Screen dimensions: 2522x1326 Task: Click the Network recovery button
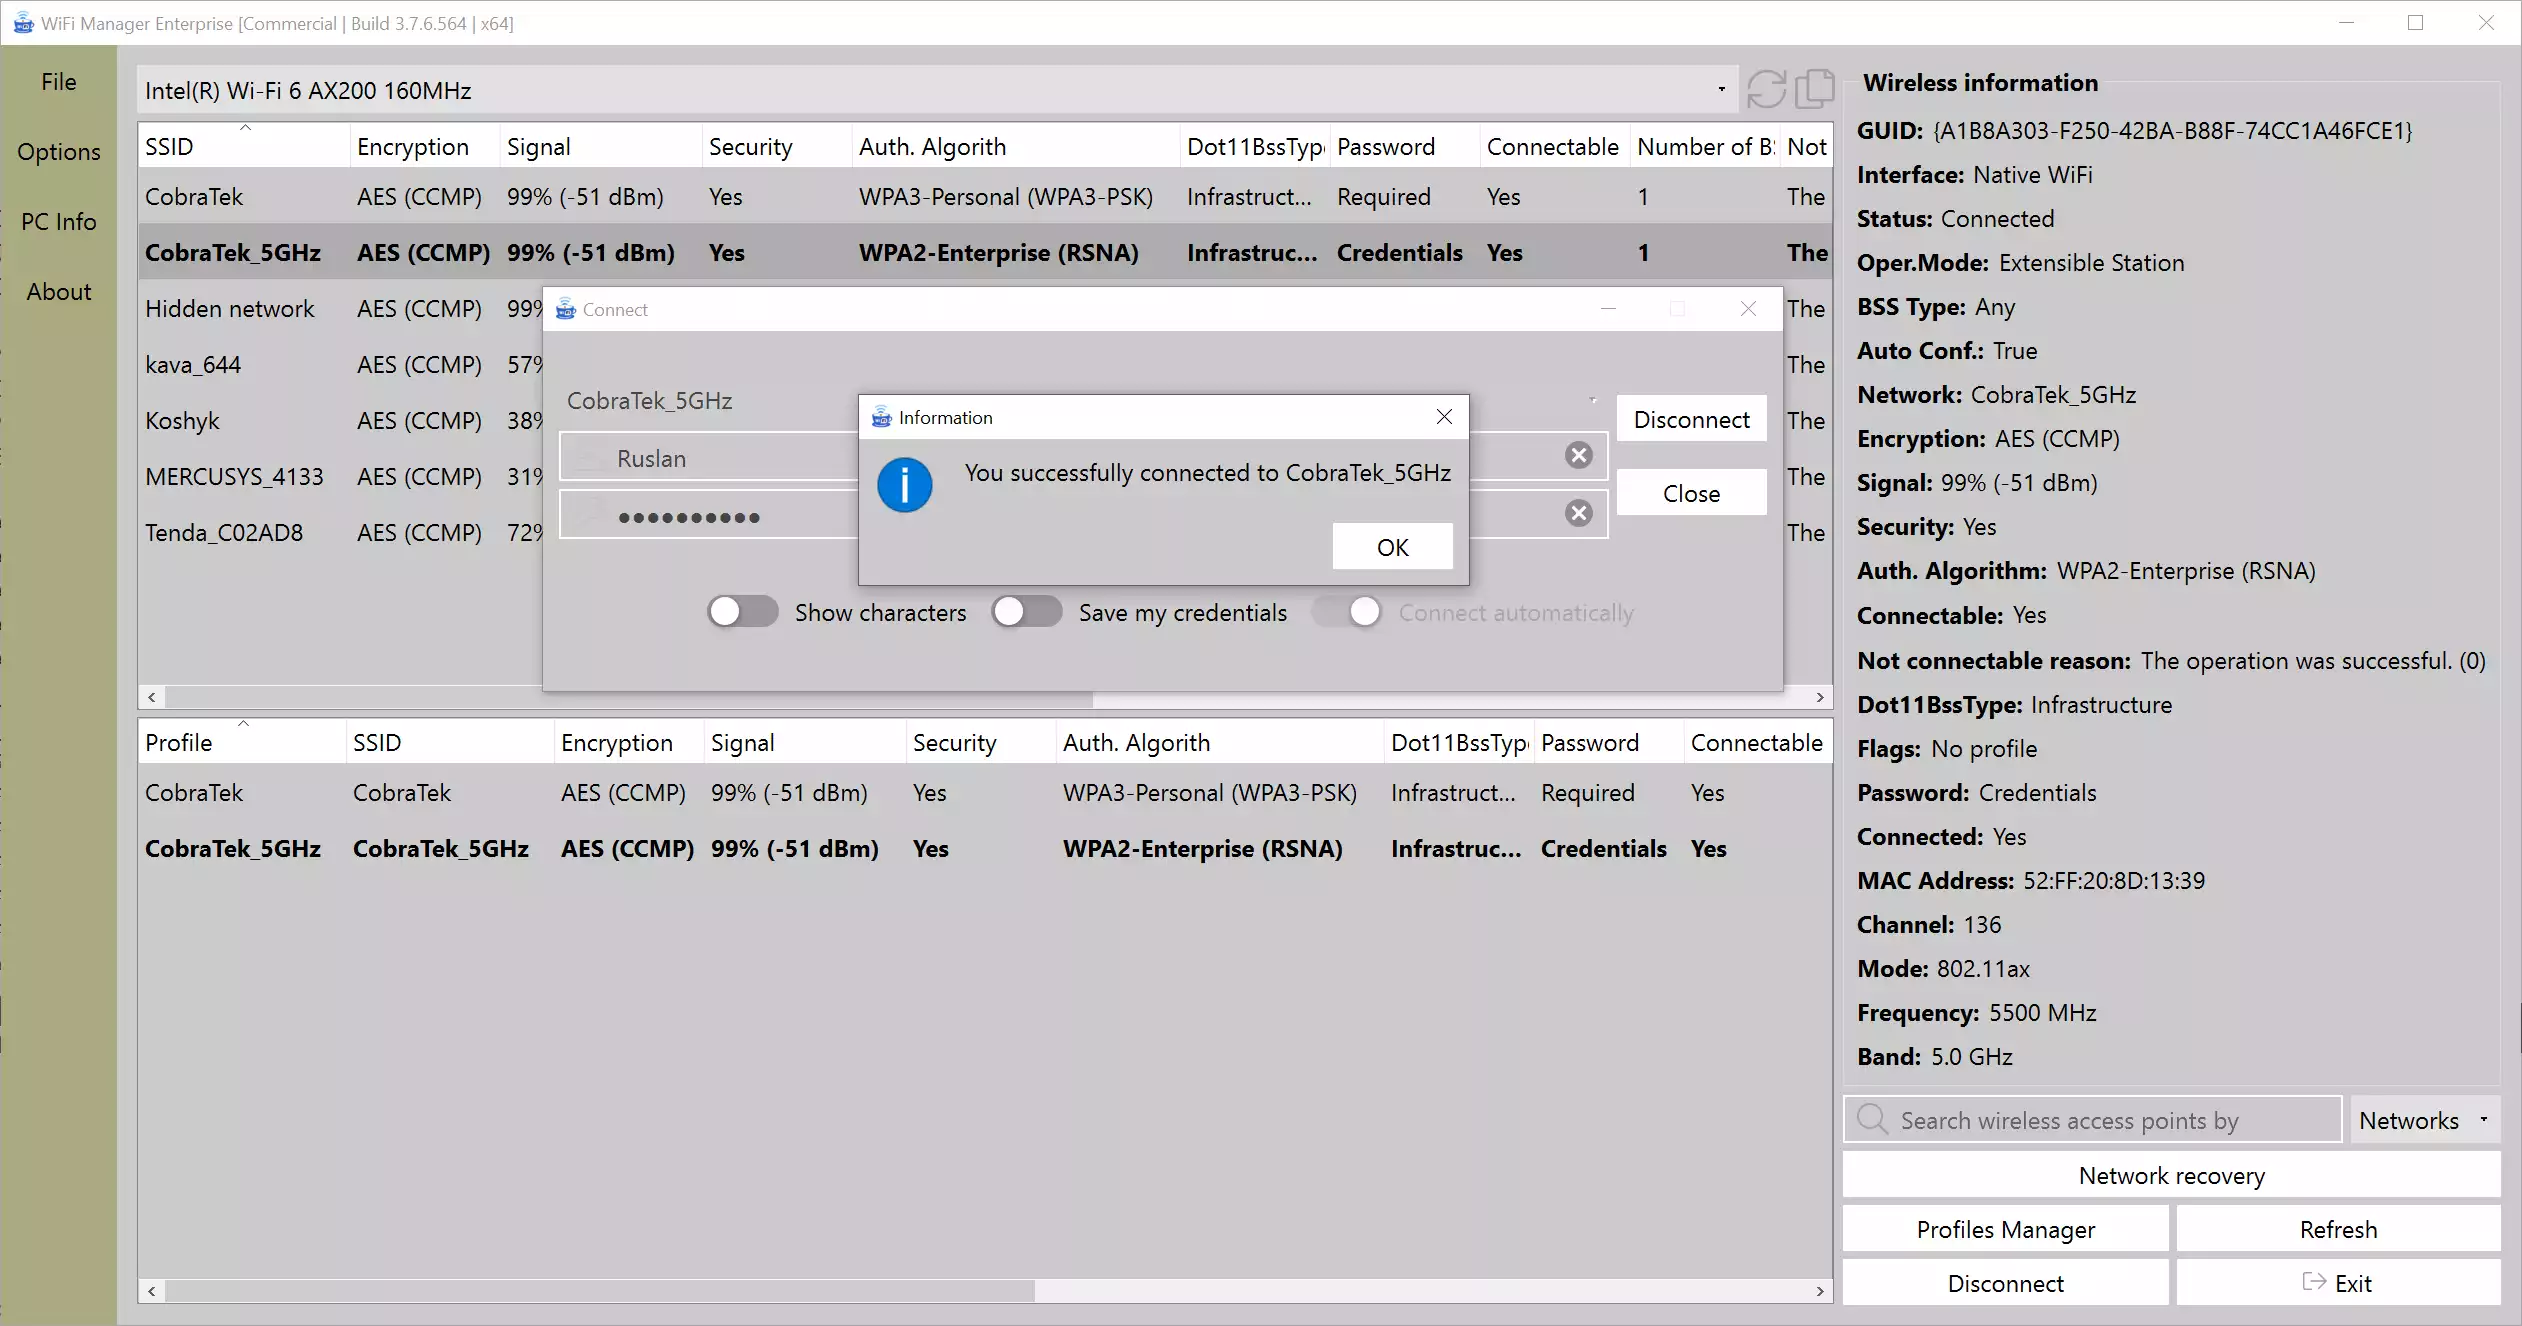(x=2171, y=1175)
